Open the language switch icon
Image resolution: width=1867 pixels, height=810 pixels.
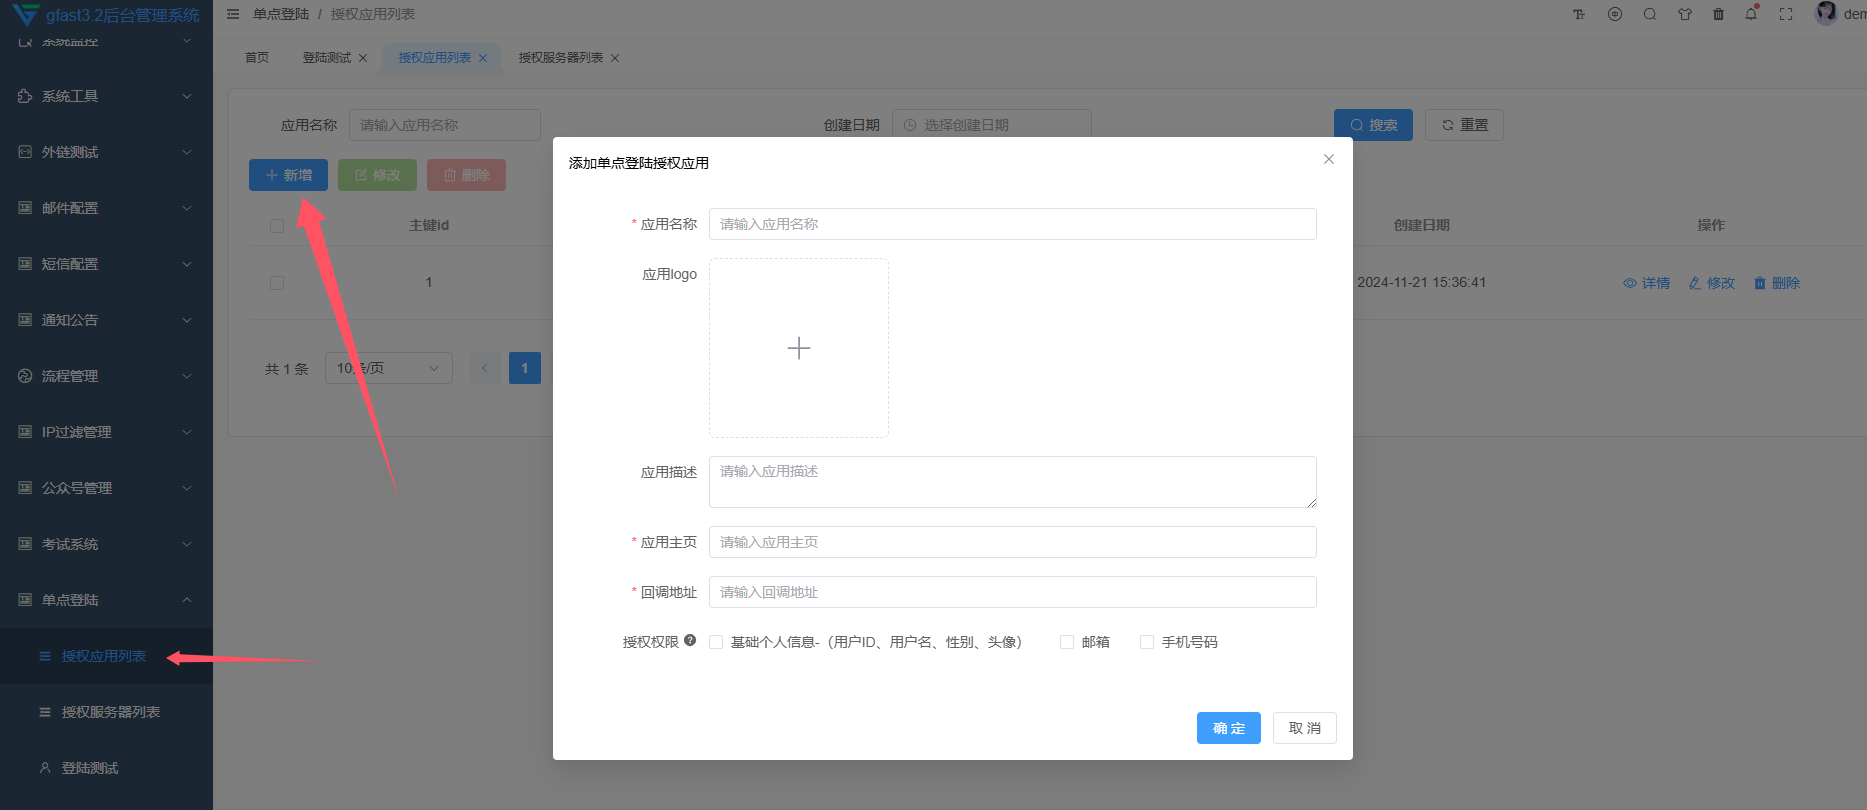[x=1615, y=14]
